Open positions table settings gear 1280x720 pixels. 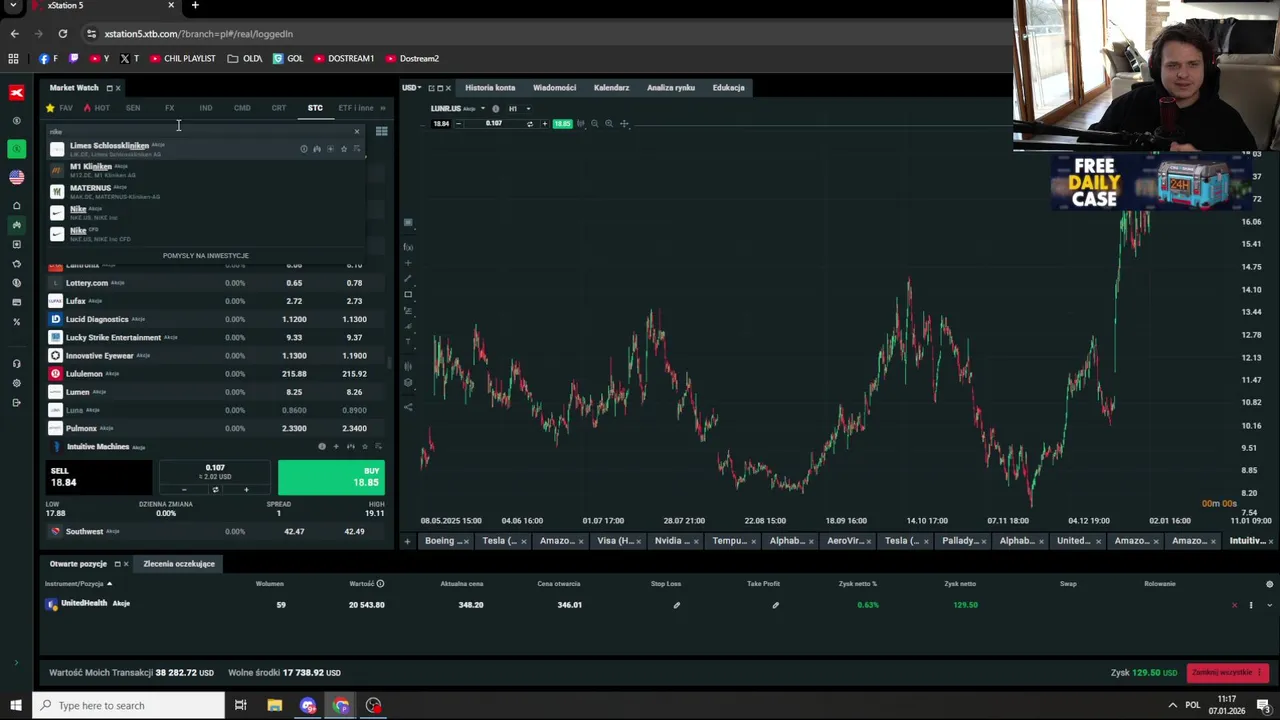[1270, 584]
